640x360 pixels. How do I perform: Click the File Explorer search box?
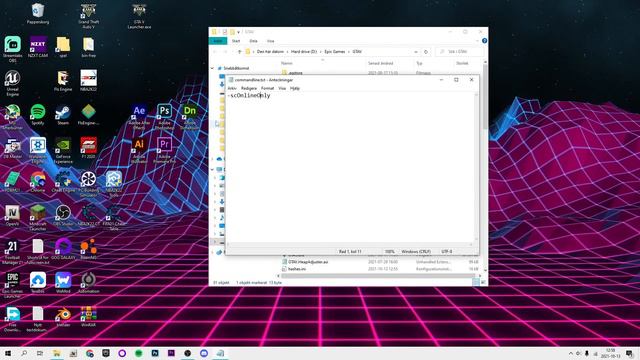pyautogui.click(x=459, y=52)
